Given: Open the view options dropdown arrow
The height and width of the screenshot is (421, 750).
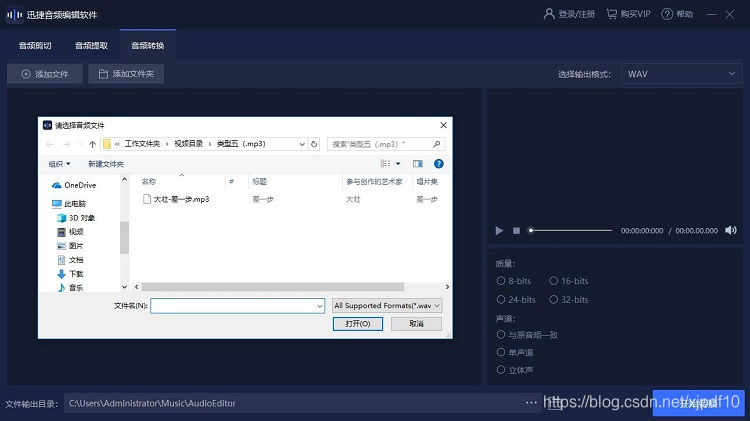Looking at the screenshot, I should tap(398, 164).
